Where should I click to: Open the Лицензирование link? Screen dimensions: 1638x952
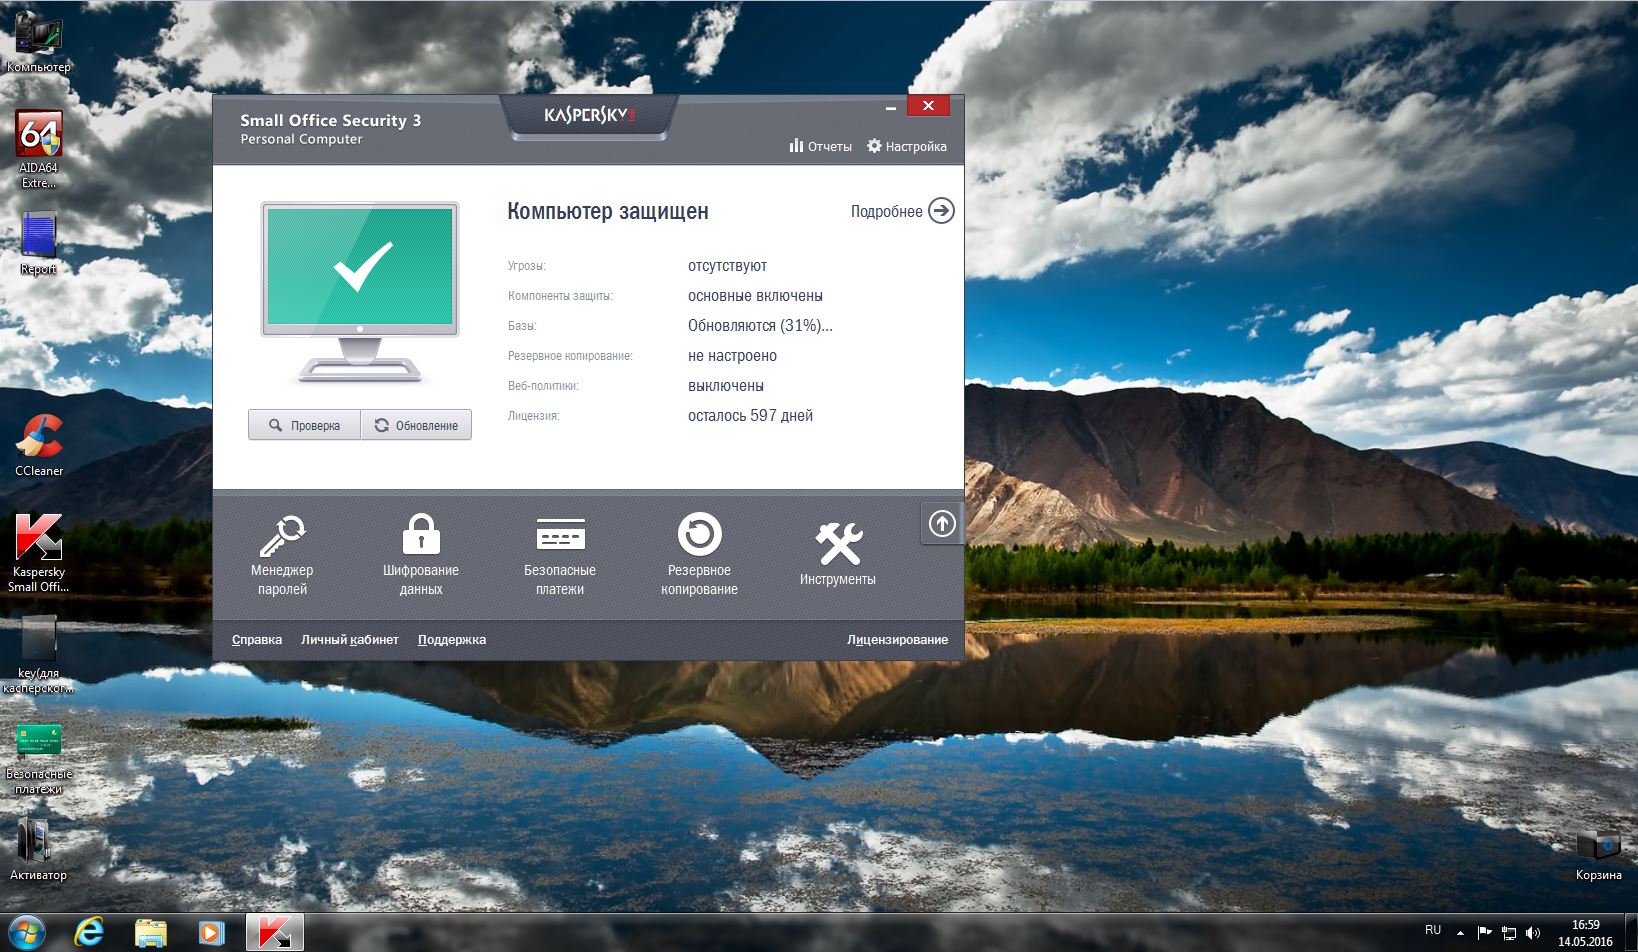(897, 640)
